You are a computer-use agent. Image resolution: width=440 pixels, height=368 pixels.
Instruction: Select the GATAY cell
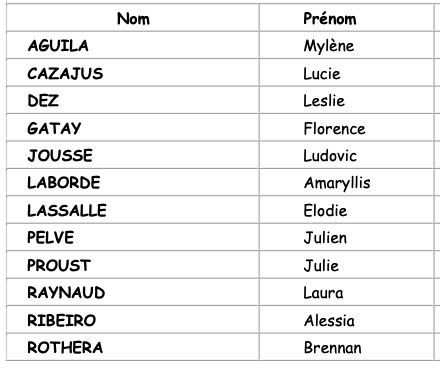click(x=133, y=128)
